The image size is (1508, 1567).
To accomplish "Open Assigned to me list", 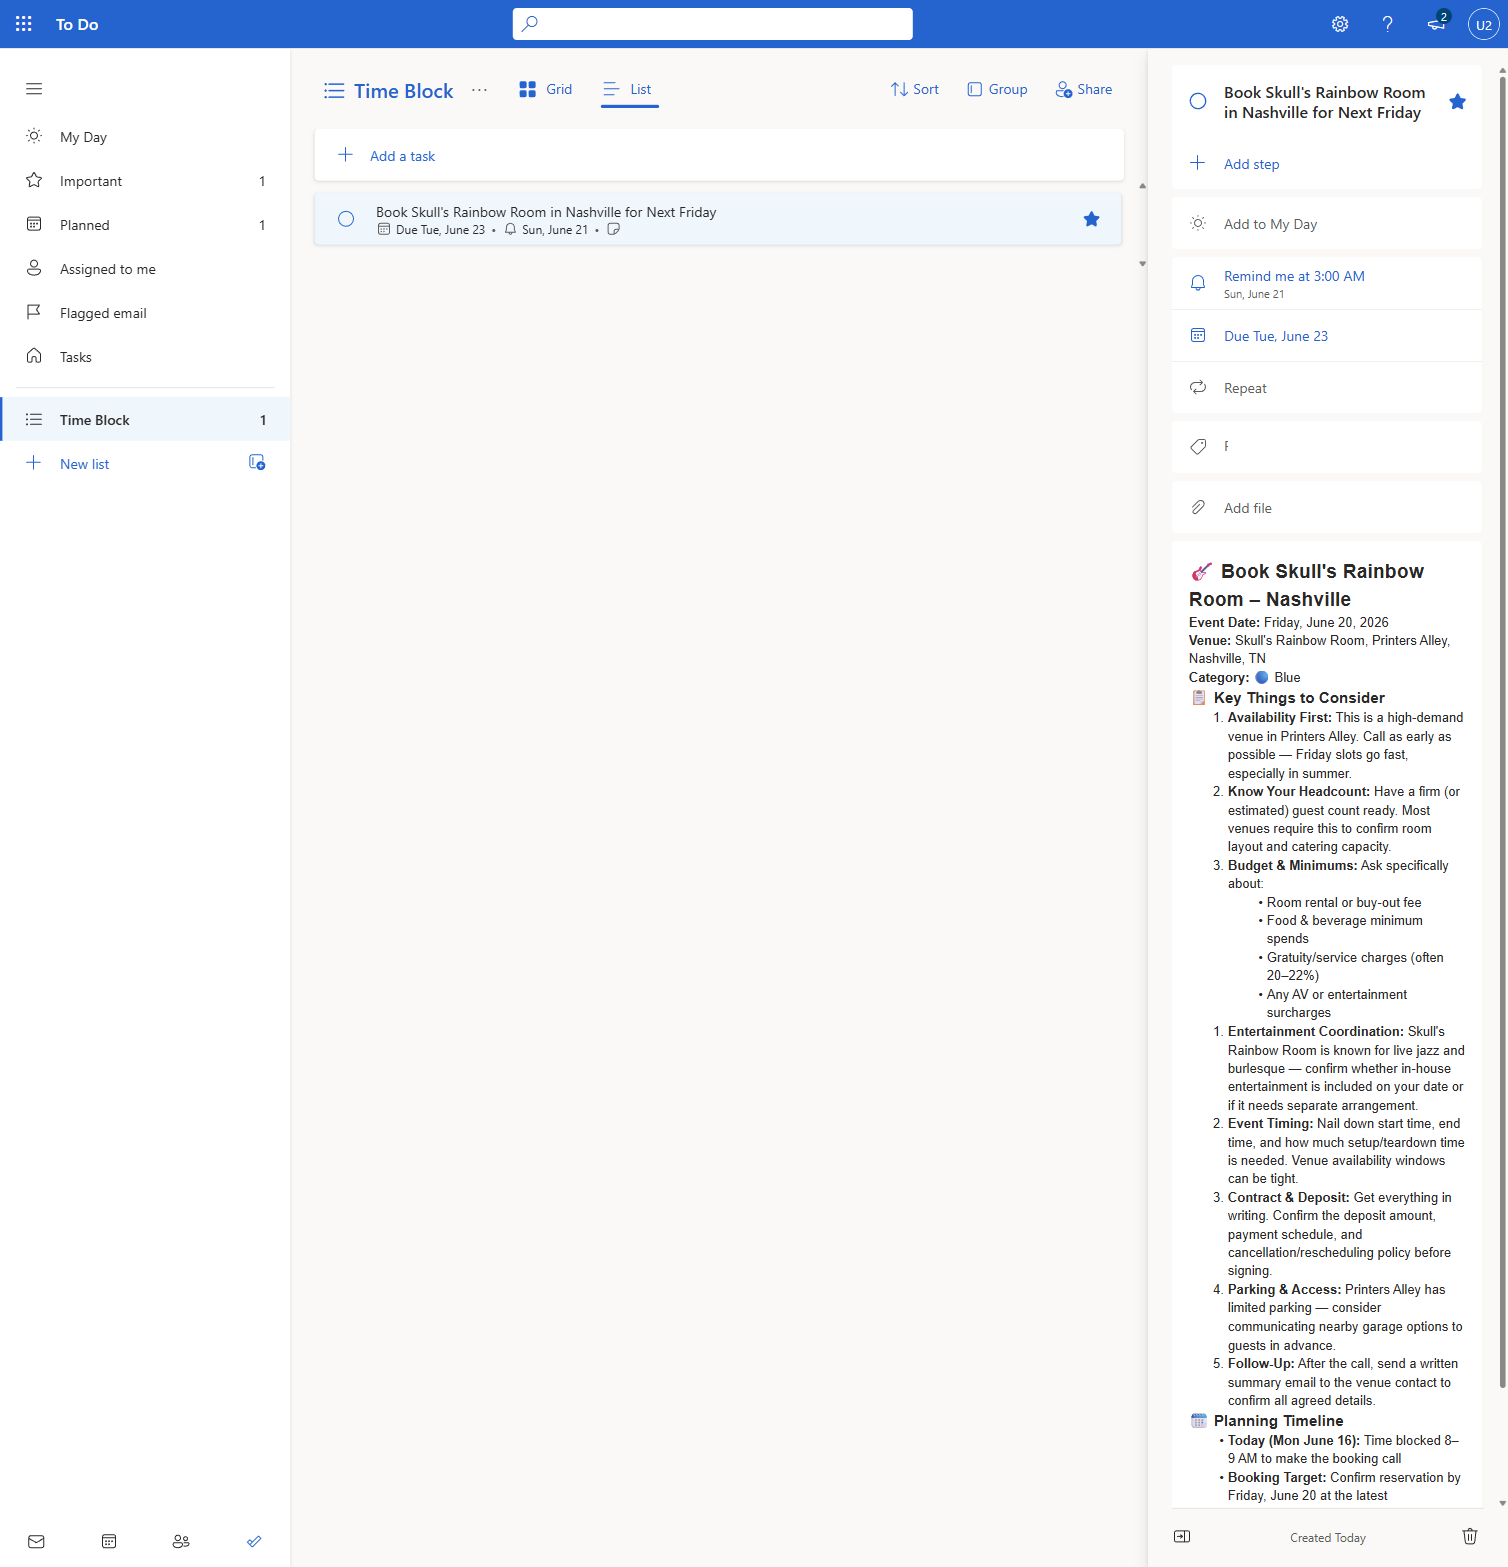I will click(146, 269).
